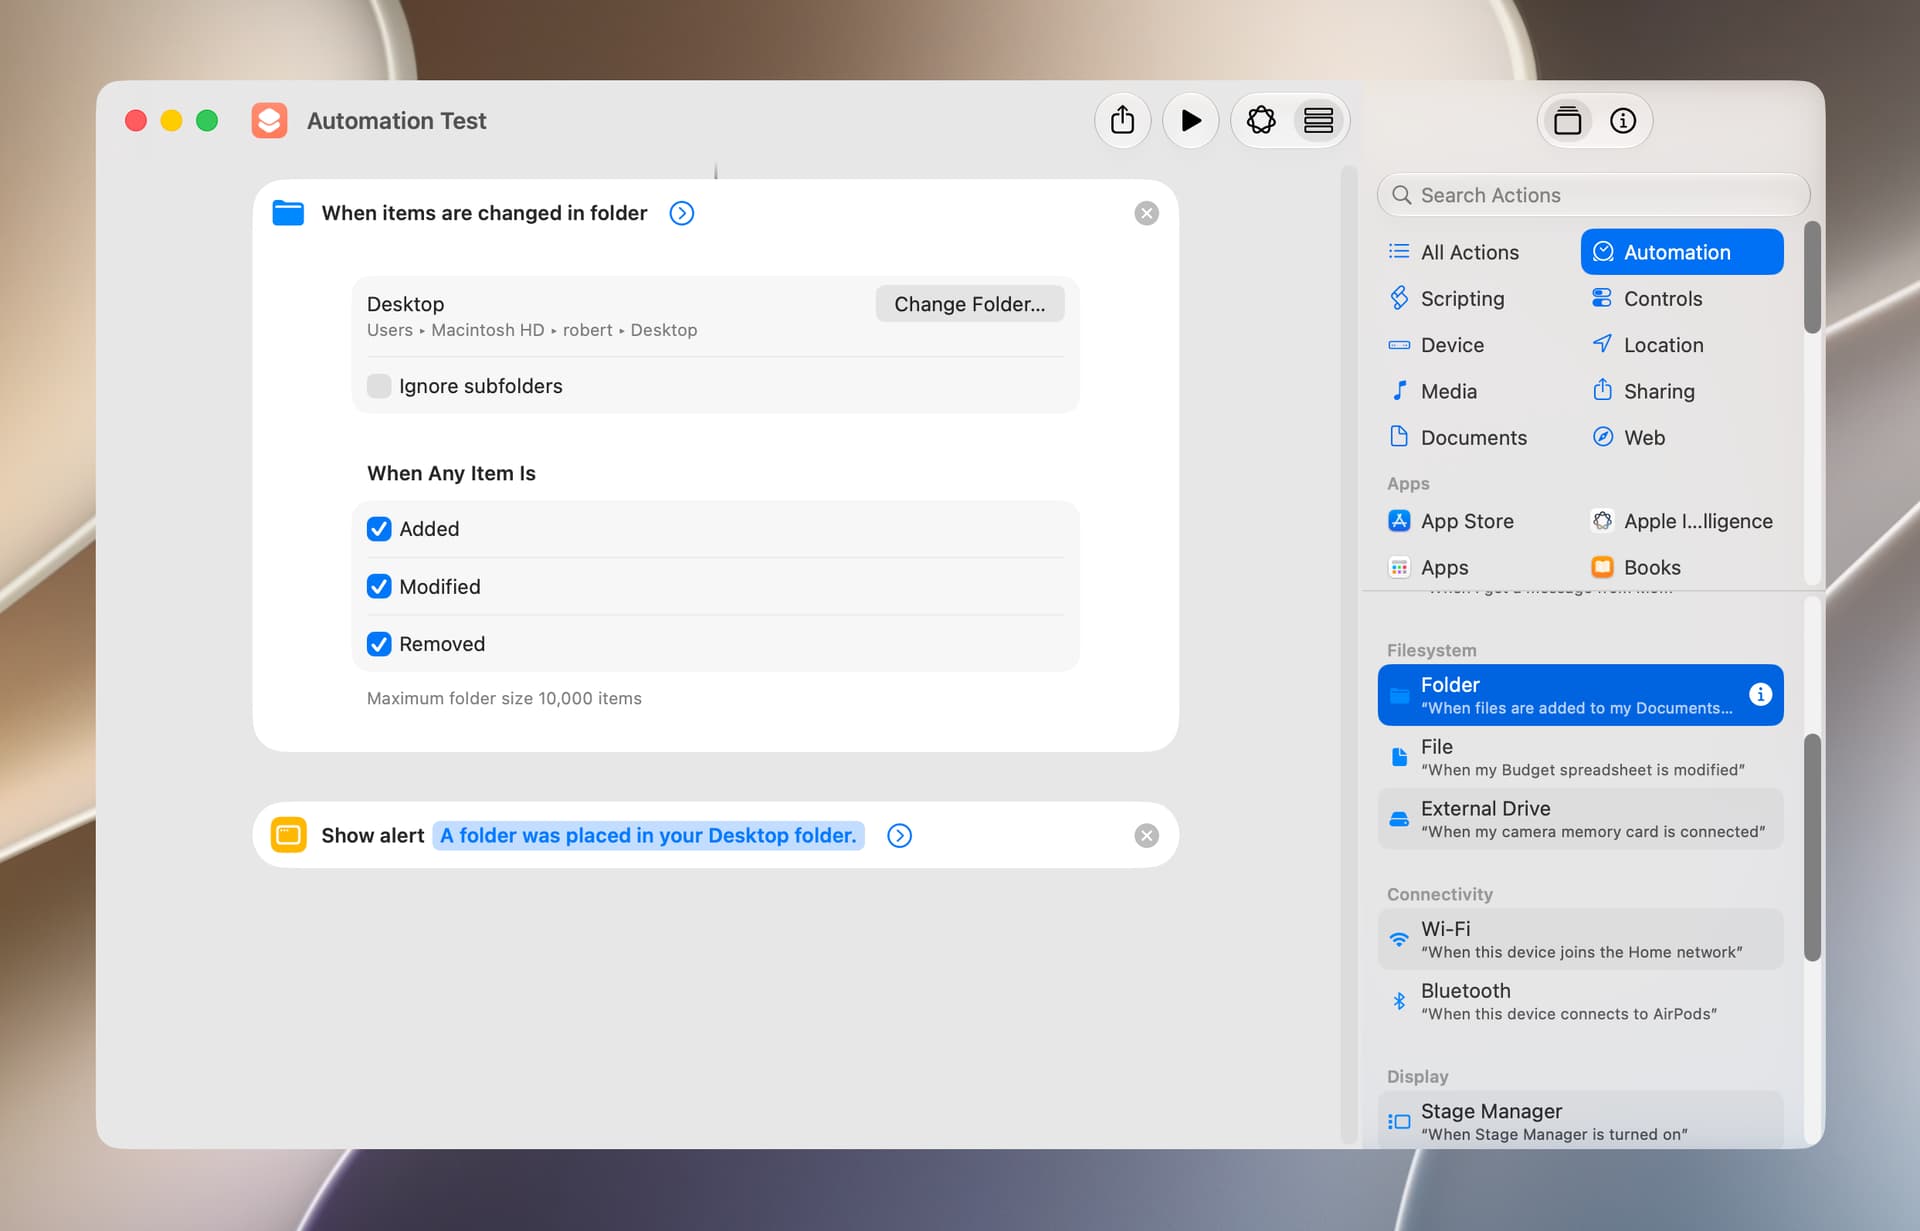Remove the folder trigger action with its X
Viewport: 1920px width, 1231px height.
tap(1147, 213)
